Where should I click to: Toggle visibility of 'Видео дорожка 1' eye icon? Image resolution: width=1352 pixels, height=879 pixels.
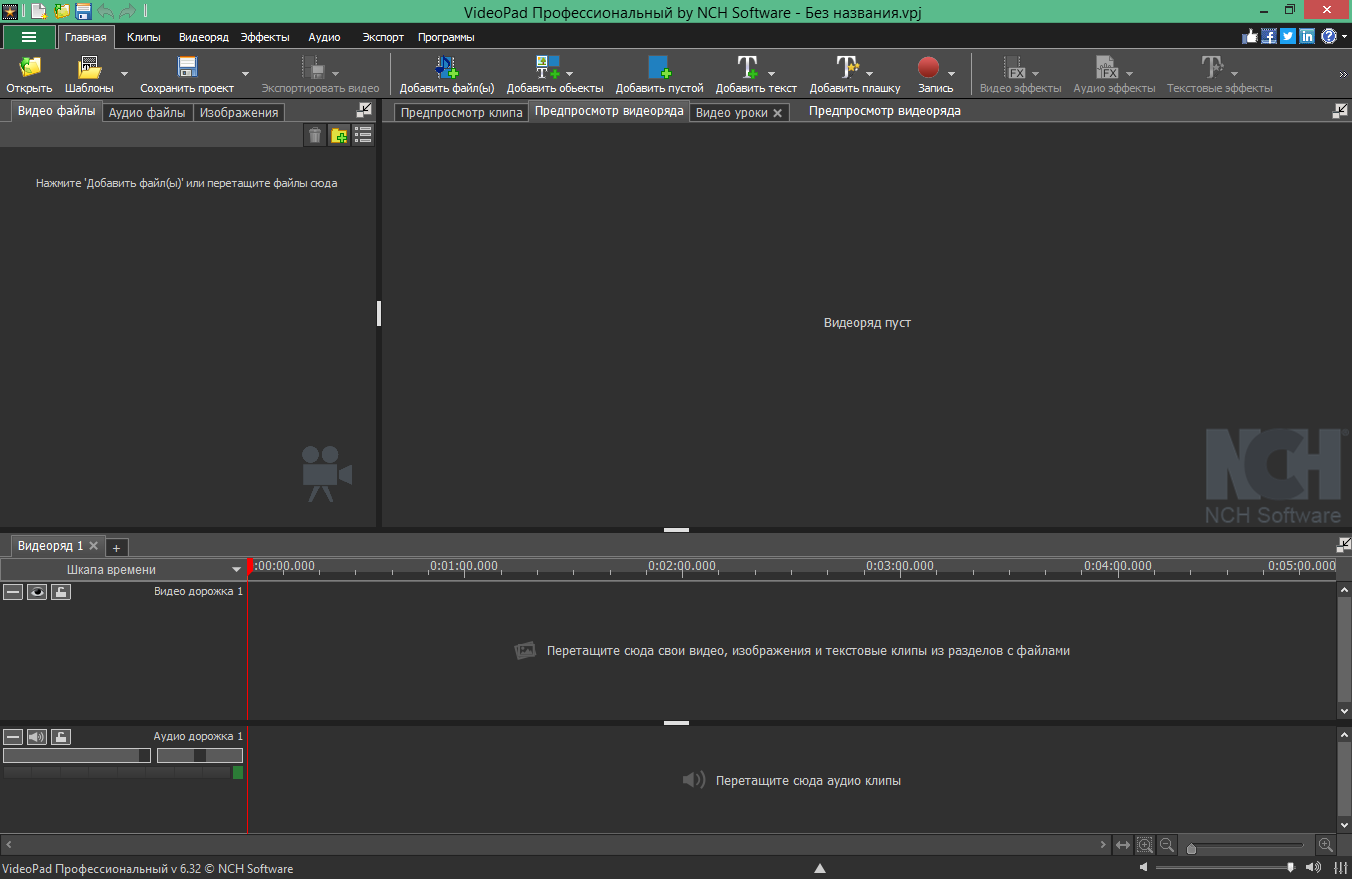36,591
